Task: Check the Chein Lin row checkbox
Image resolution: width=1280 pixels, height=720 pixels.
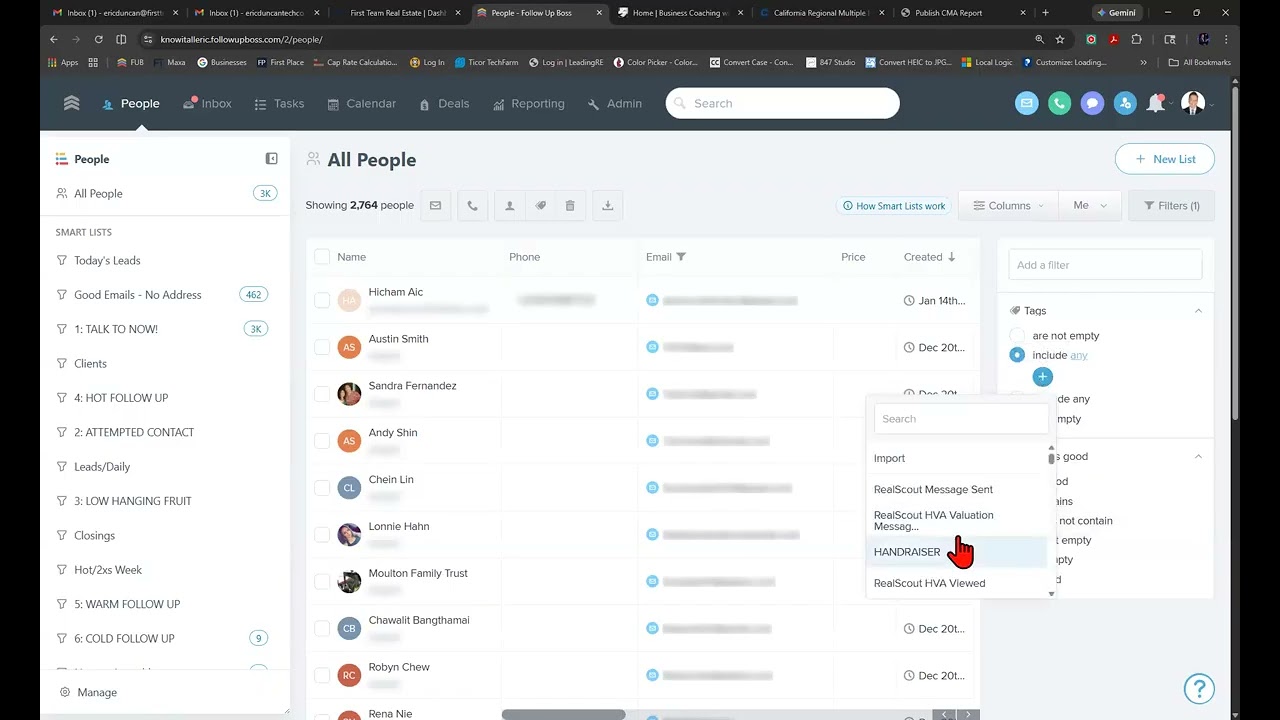Action: [322, 488]
